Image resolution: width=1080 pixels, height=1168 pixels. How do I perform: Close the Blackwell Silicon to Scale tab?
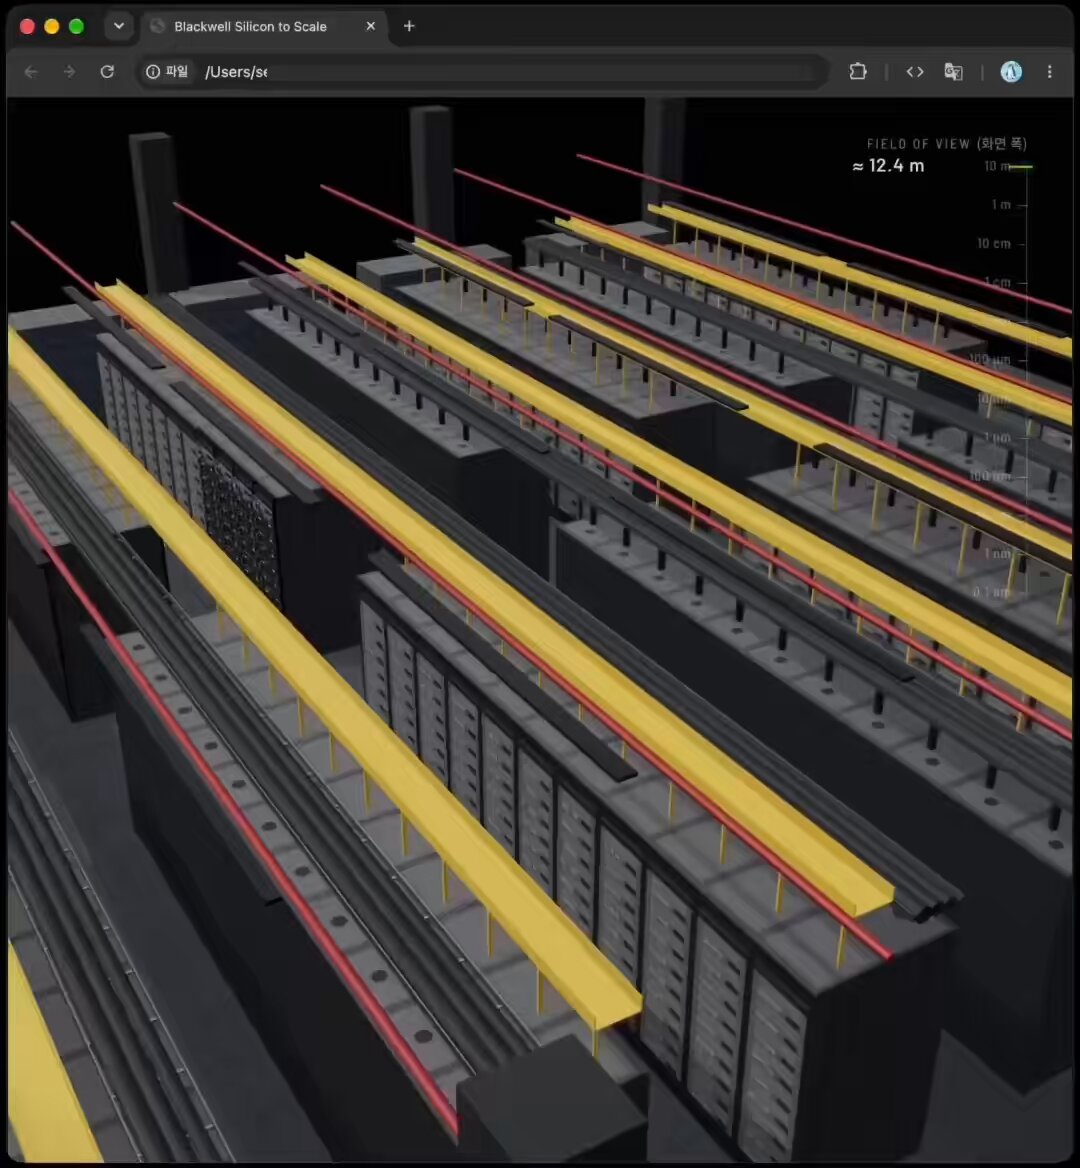[x=370, y=26]
